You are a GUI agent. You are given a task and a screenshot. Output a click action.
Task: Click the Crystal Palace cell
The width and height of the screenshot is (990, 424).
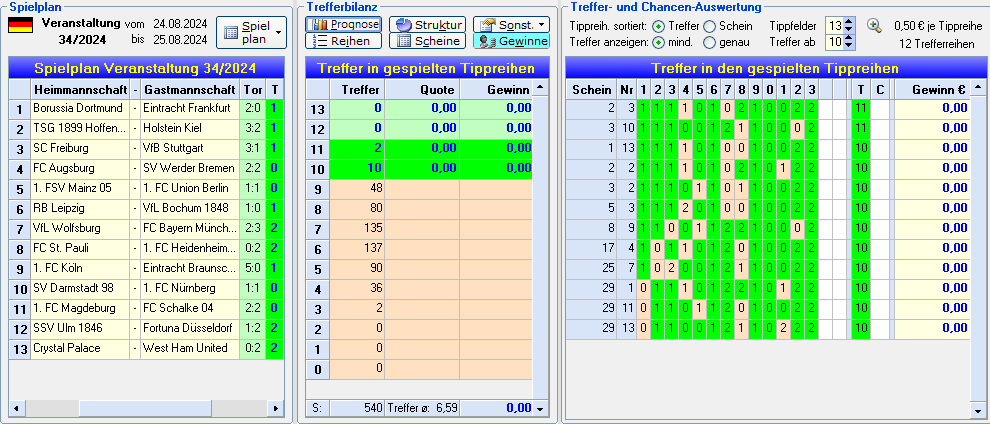tap(80, 348)
